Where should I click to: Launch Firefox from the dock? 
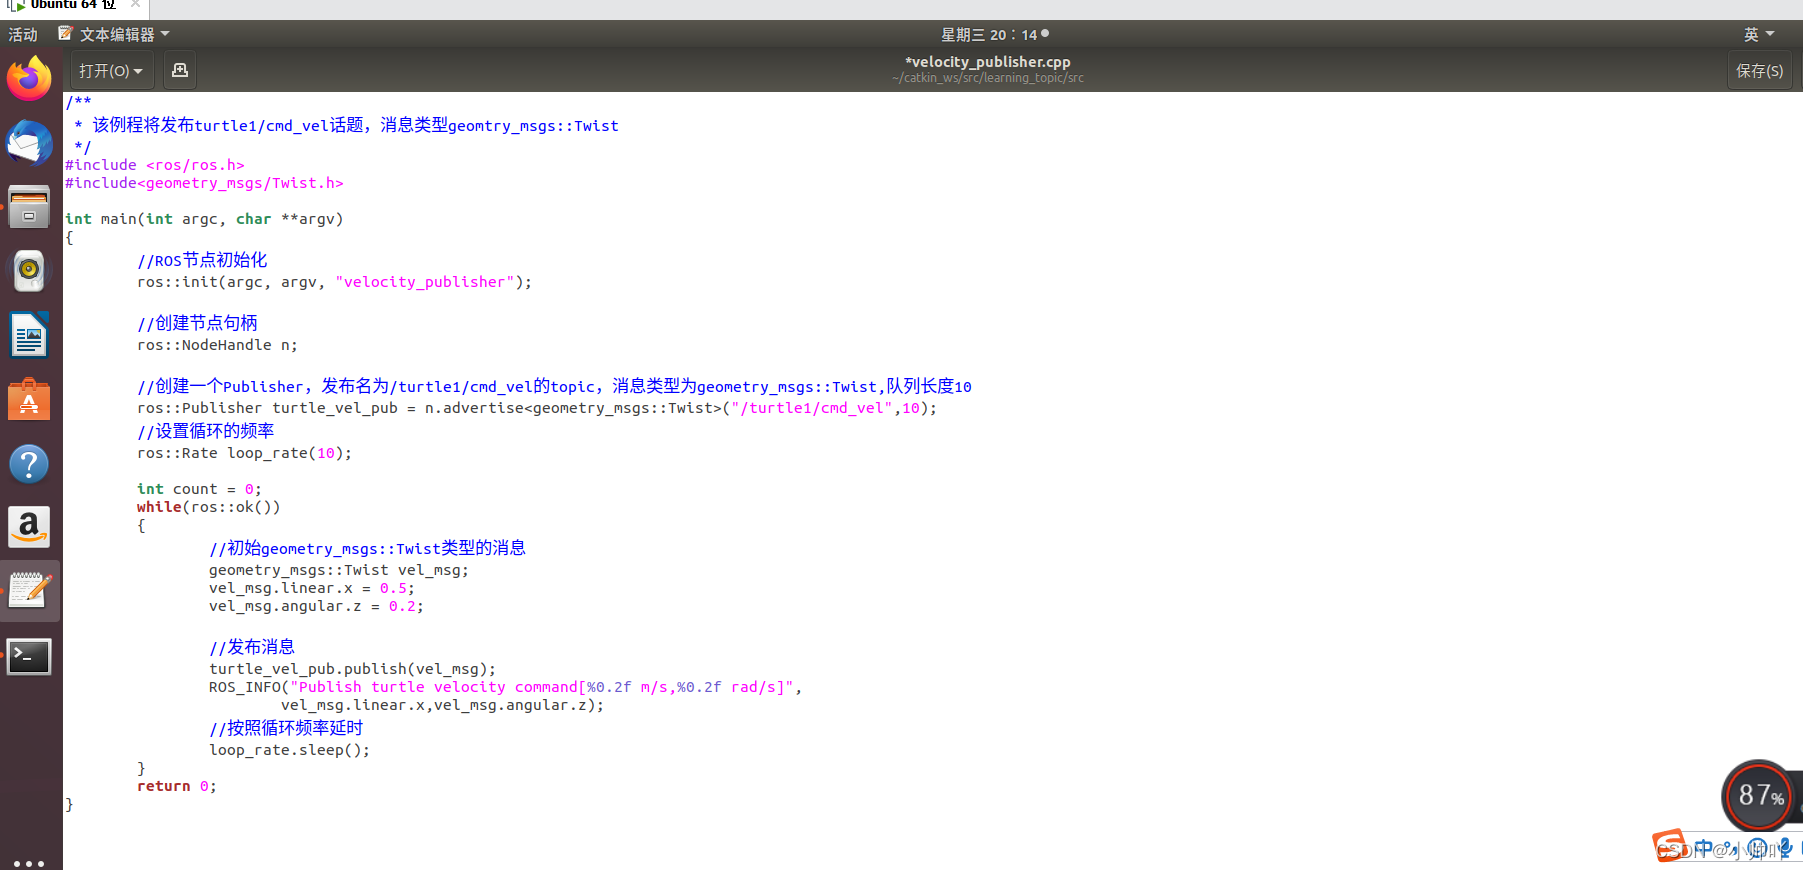coord(29,79)
